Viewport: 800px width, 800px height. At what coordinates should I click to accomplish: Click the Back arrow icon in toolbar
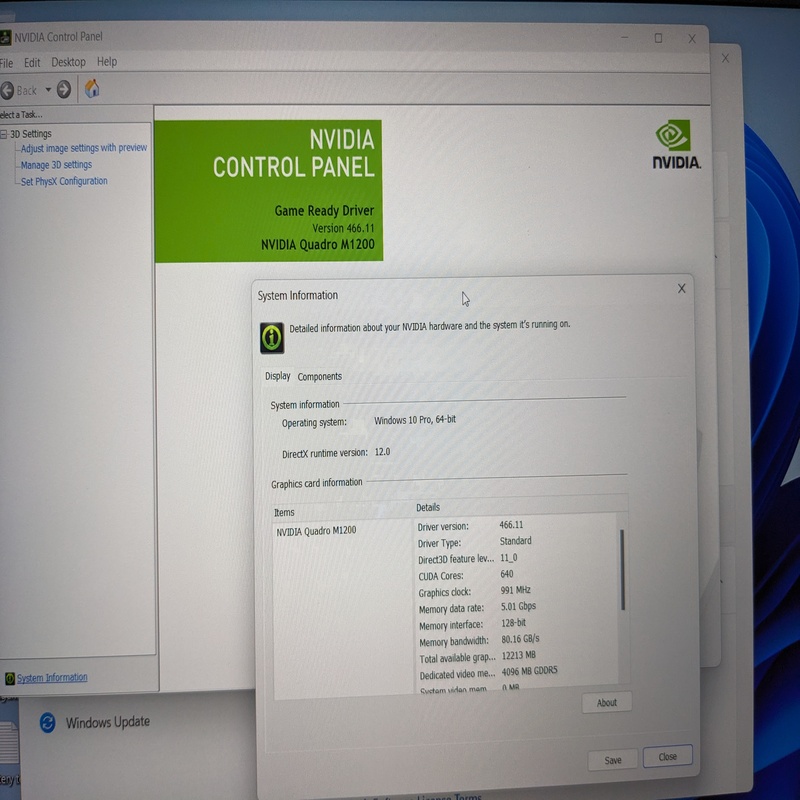(x=7, y=91)
